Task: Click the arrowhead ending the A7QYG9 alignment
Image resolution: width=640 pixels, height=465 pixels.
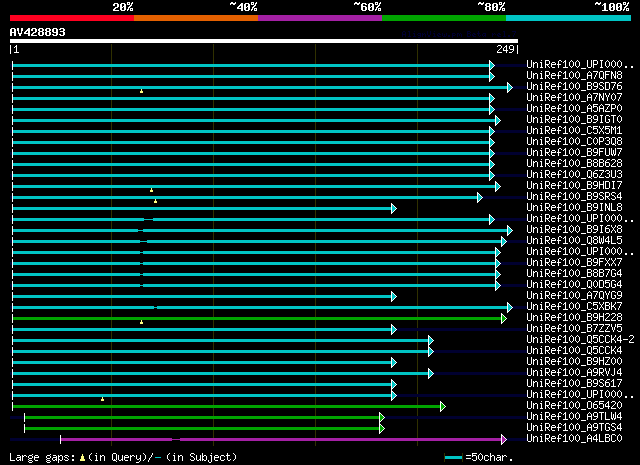Action: coord(394,296)
